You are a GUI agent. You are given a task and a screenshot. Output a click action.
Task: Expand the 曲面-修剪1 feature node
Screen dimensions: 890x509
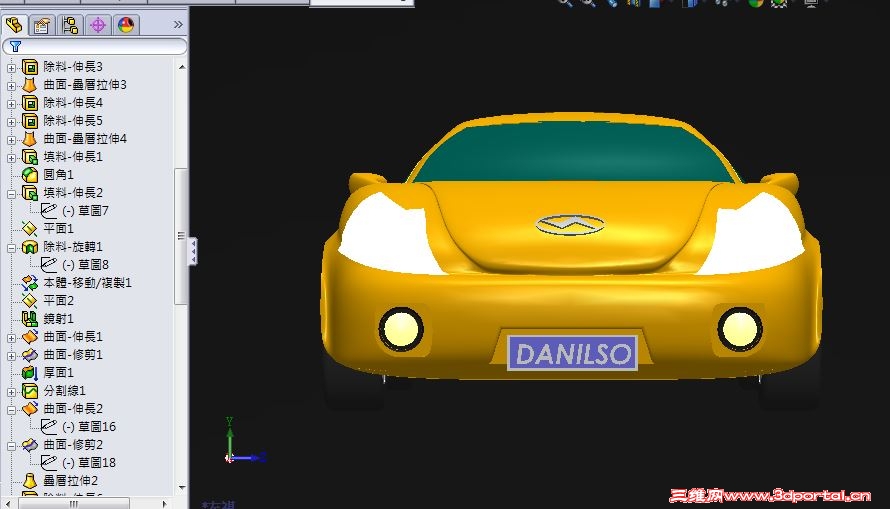11,356
